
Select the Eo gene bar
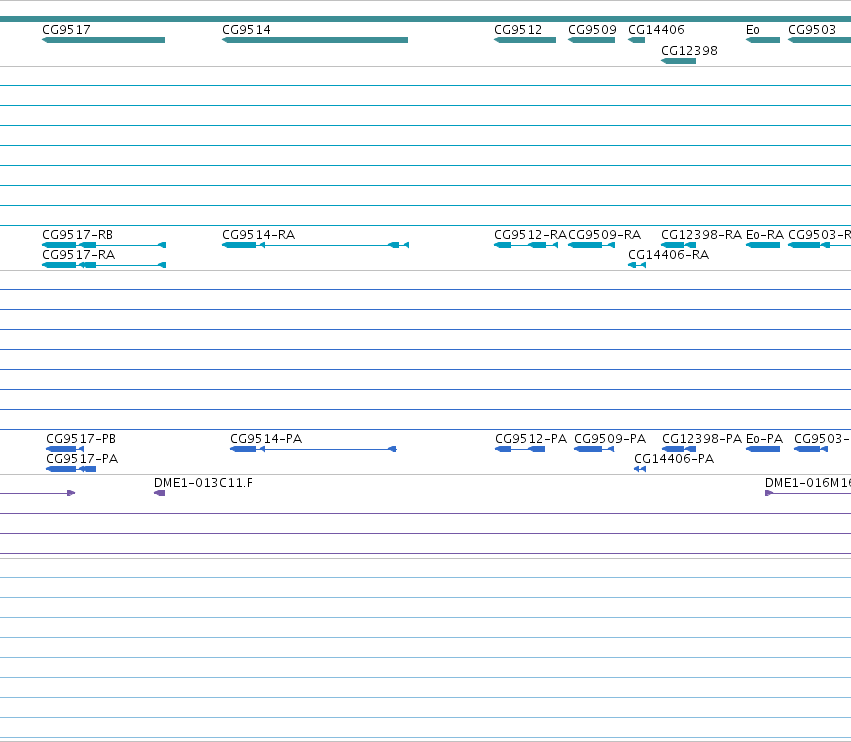[x=763, y=40]
